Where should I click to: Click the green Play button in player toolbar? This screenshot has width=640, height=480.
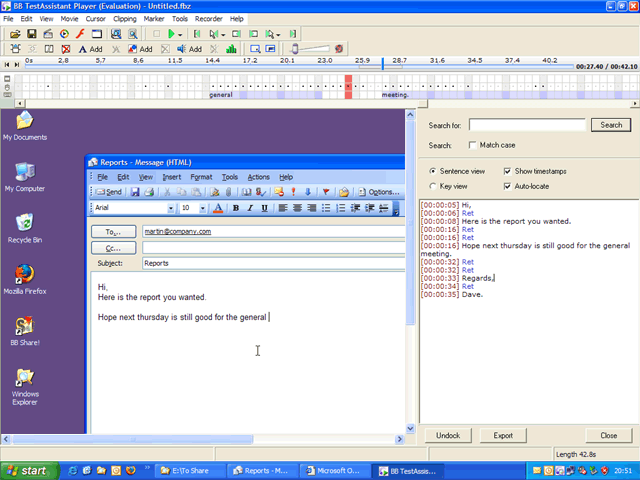point(171,34)
